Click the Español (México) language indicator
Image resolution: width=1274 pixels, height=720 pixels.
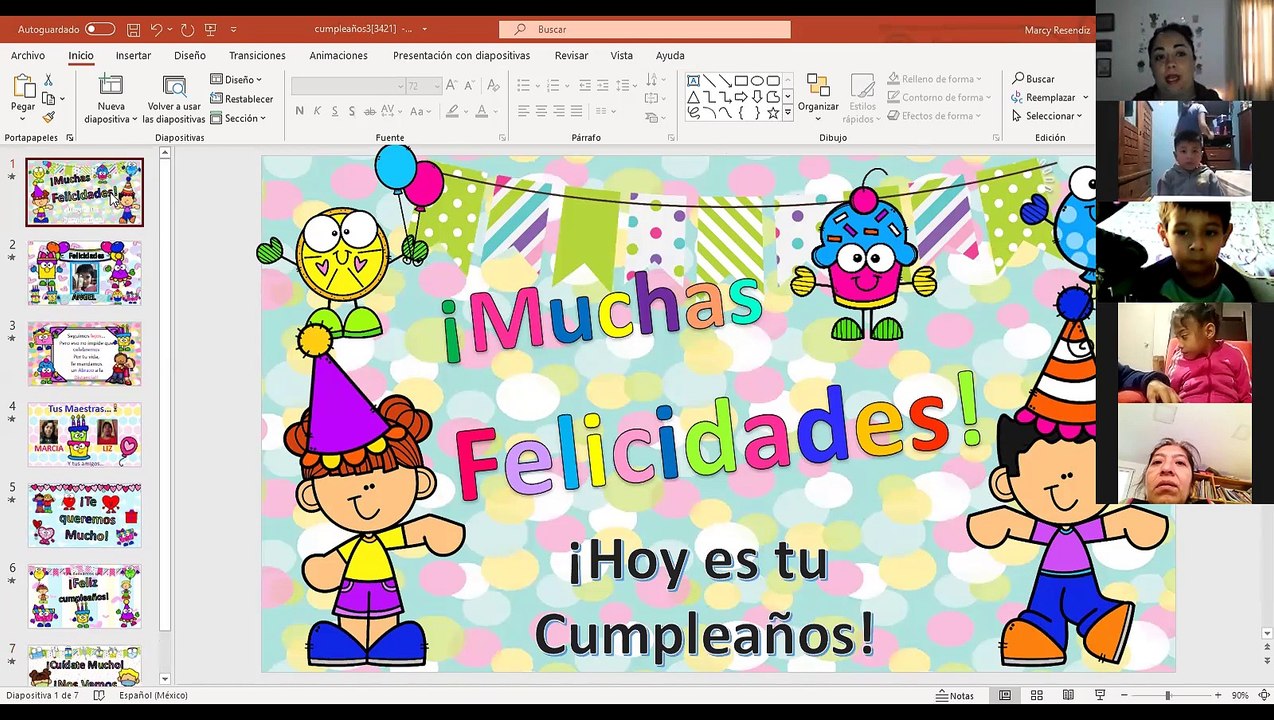[x=153, y=695]
